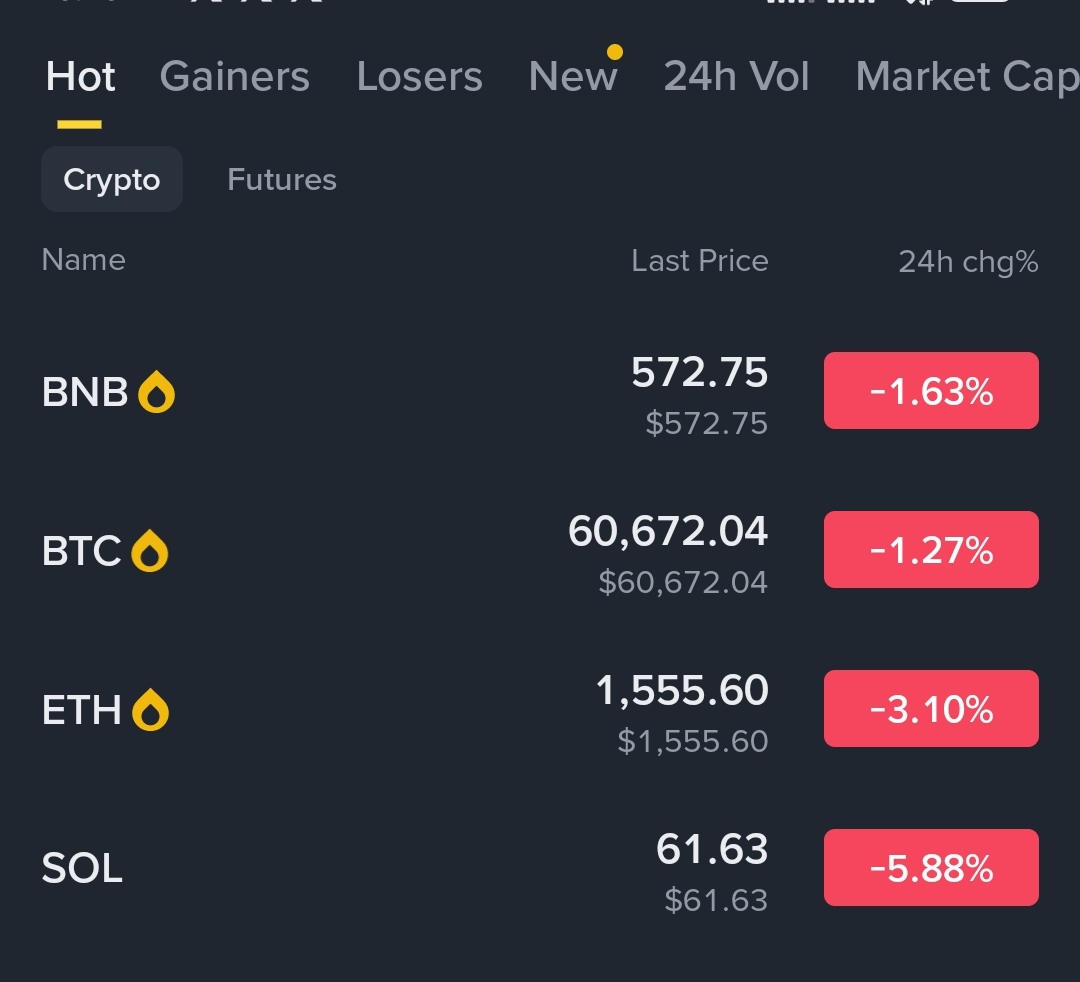Screen dimensions: 1080x982
Task: Tap the flame icon next to BTC
Action: click(x=149, y=551)
